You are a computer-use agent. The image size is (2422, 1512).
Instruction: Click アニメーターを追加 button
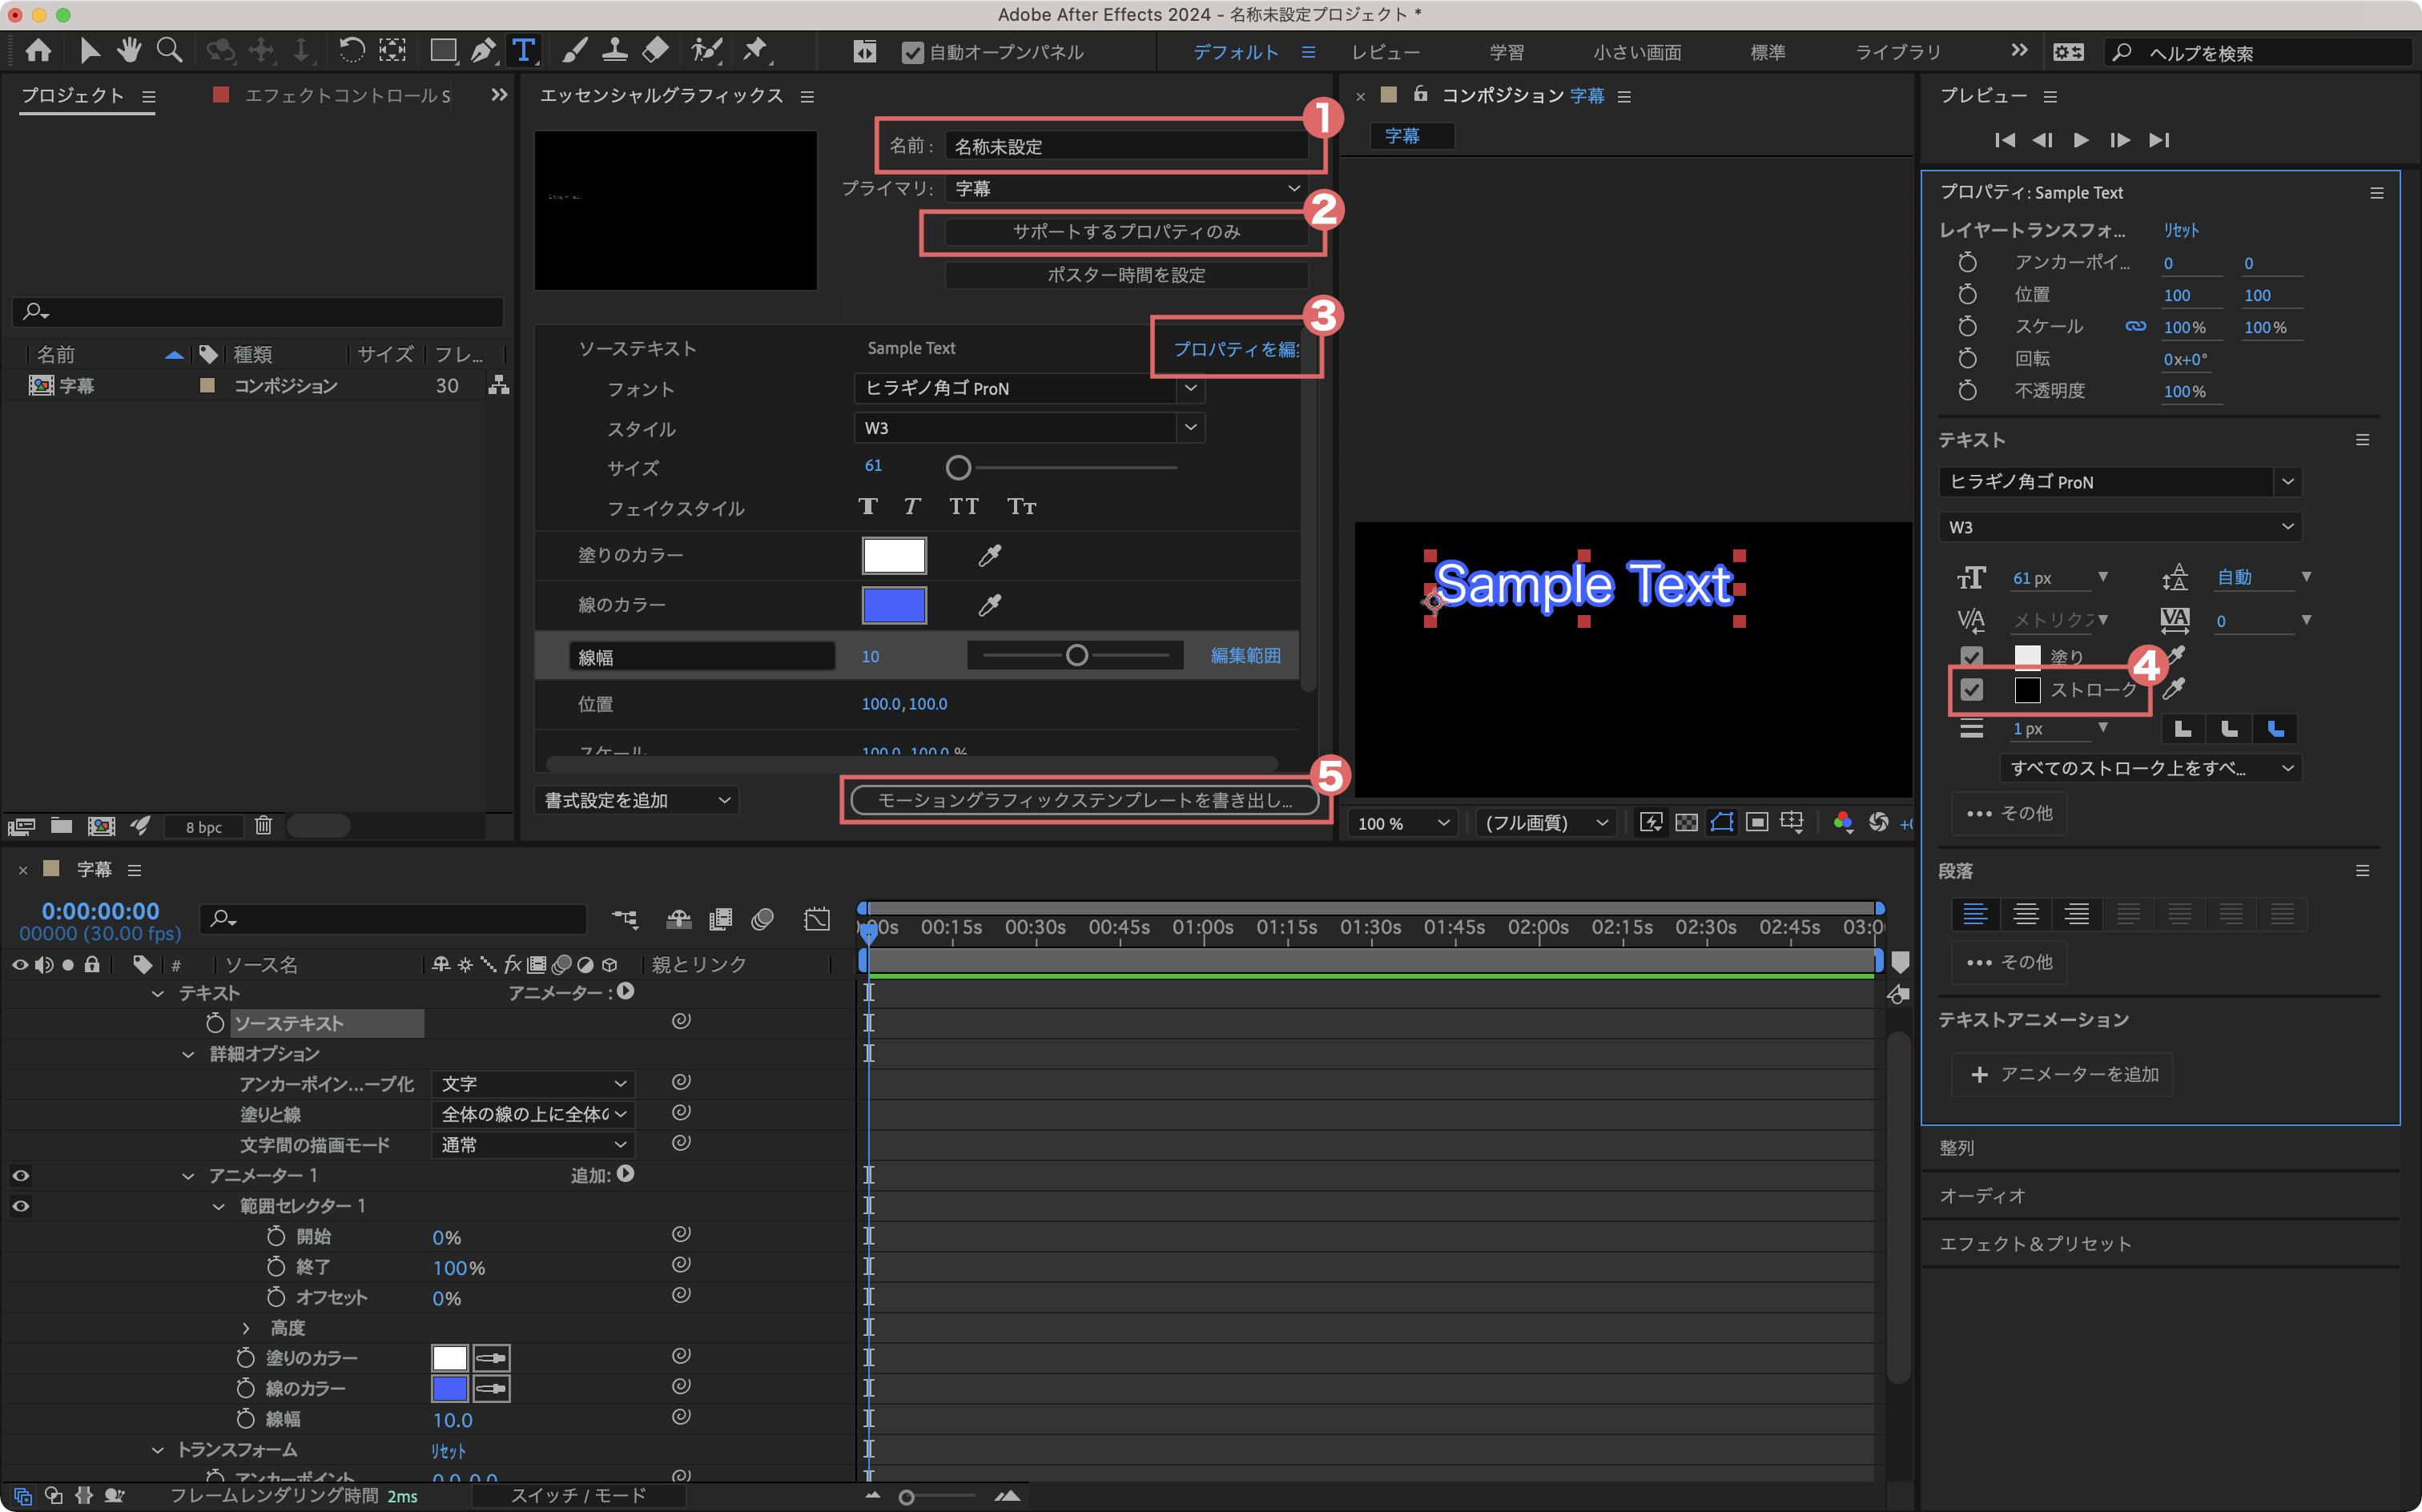tap(2062, 1074)
